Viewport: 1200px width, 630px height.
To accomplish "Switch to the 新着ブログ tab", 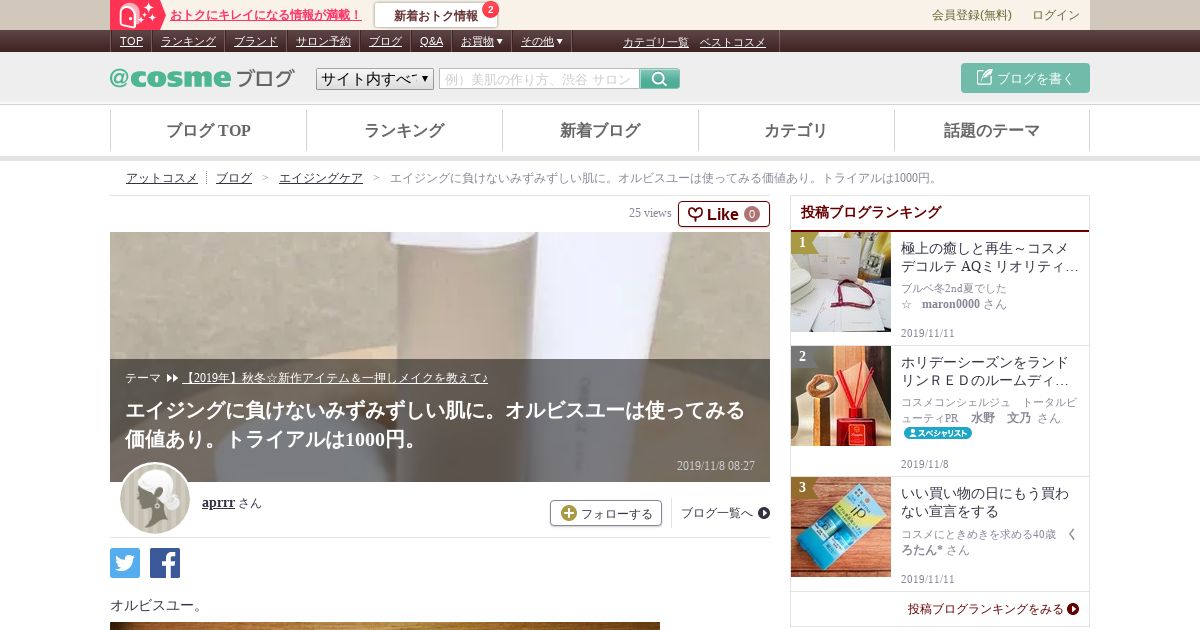I will click(x=600, y=130).
